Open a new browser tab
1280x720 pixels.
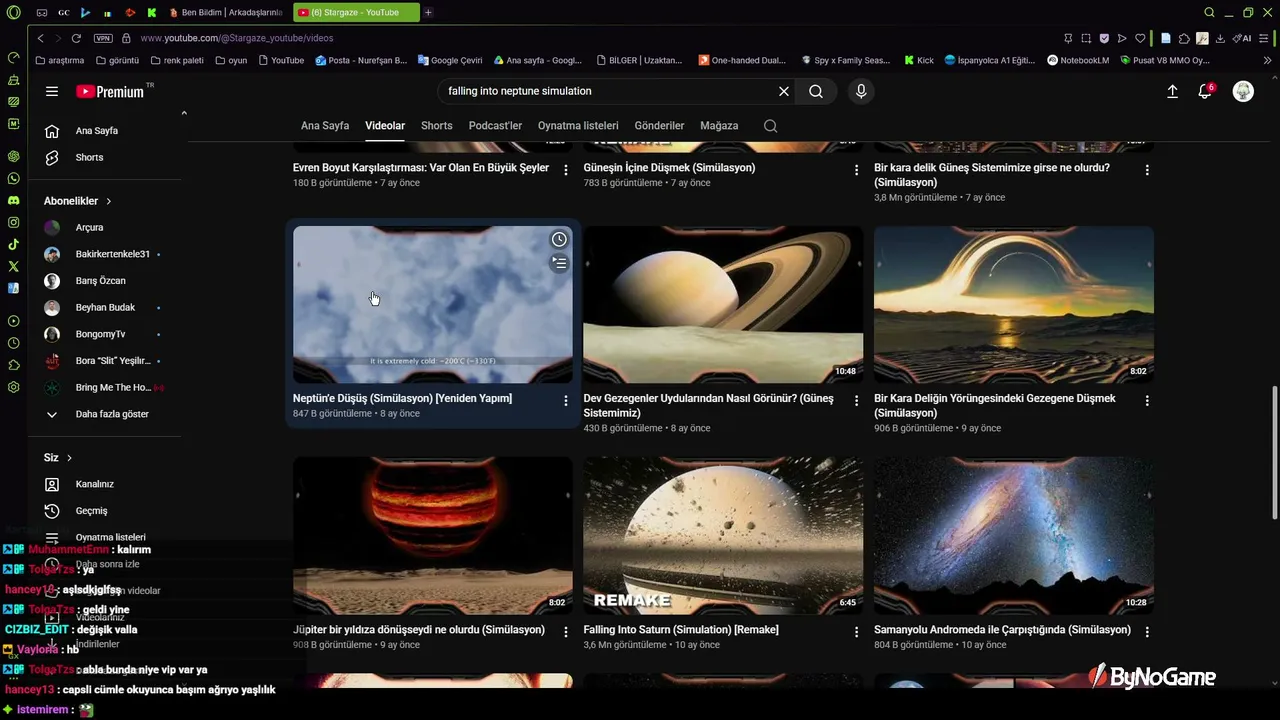pos(428,12)
